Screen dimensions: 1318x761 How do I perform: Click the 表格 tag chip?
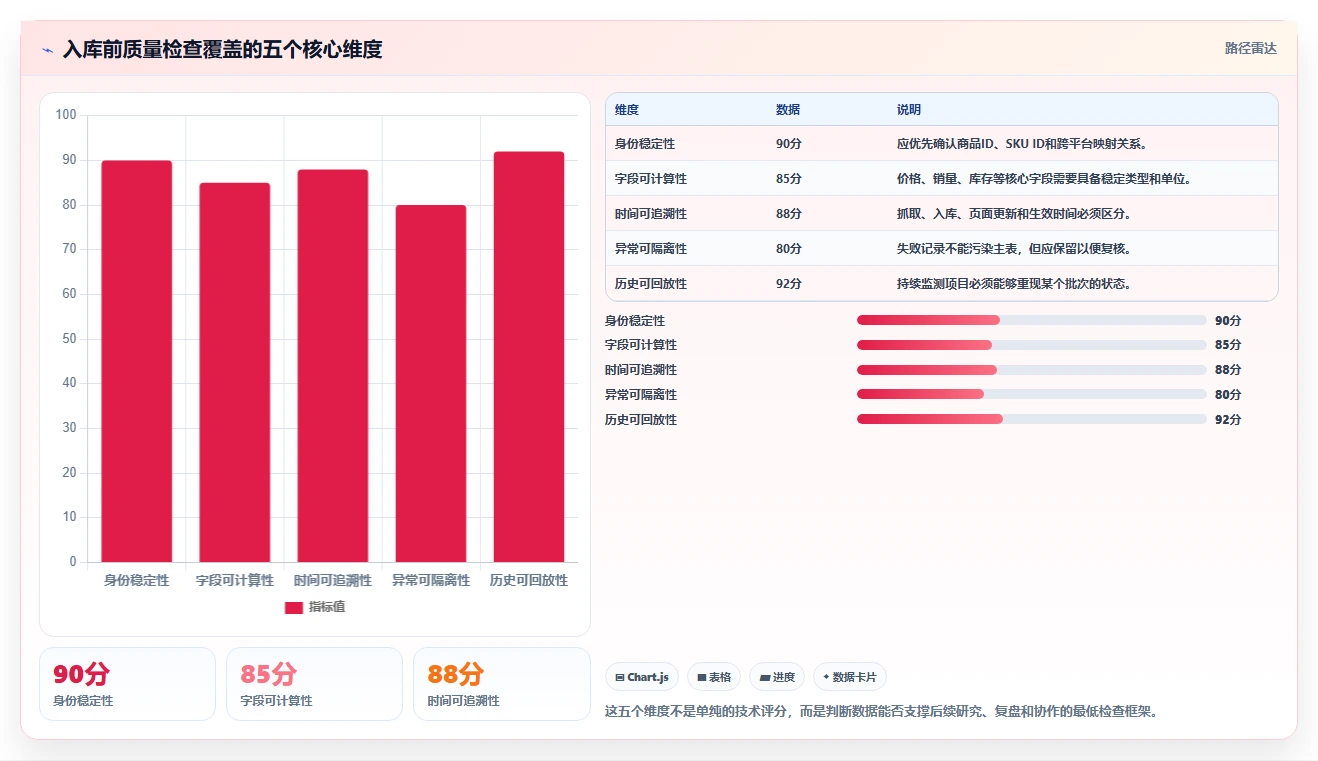coord(714,677)
